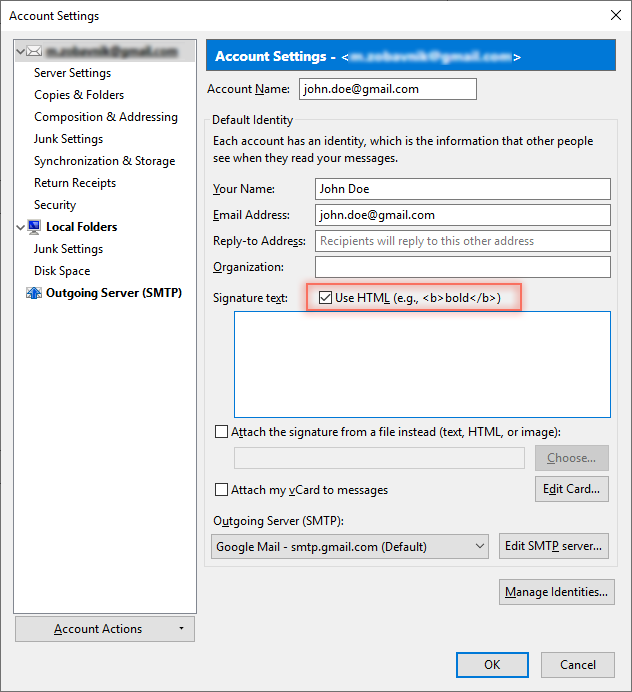Screen dimensions: 632x692
Task: Click the Edit Card button
Action: click(x=572, y=489)
